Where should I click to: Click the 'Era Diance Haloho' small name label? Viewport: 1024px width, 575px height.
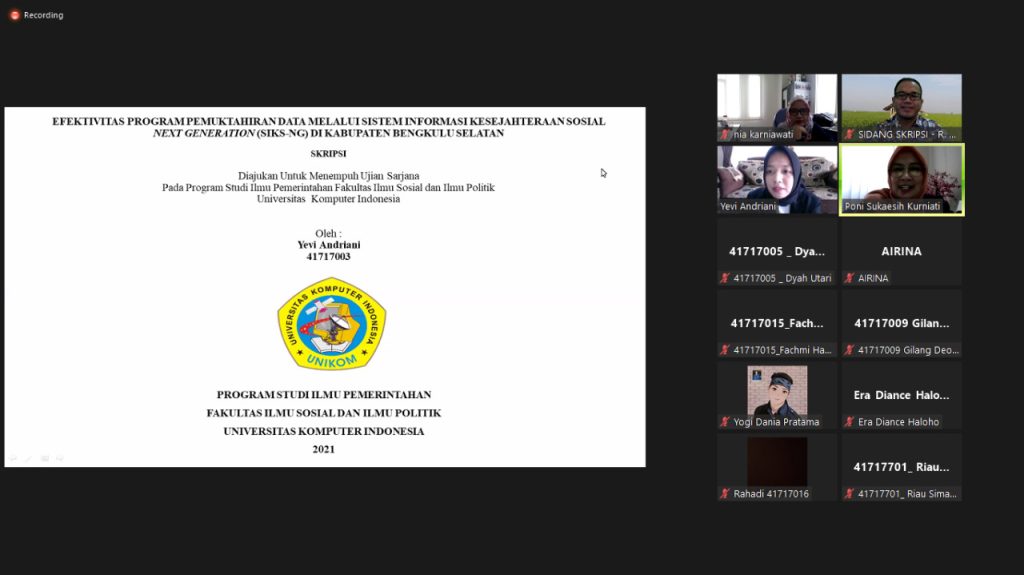tap(899, 422)
